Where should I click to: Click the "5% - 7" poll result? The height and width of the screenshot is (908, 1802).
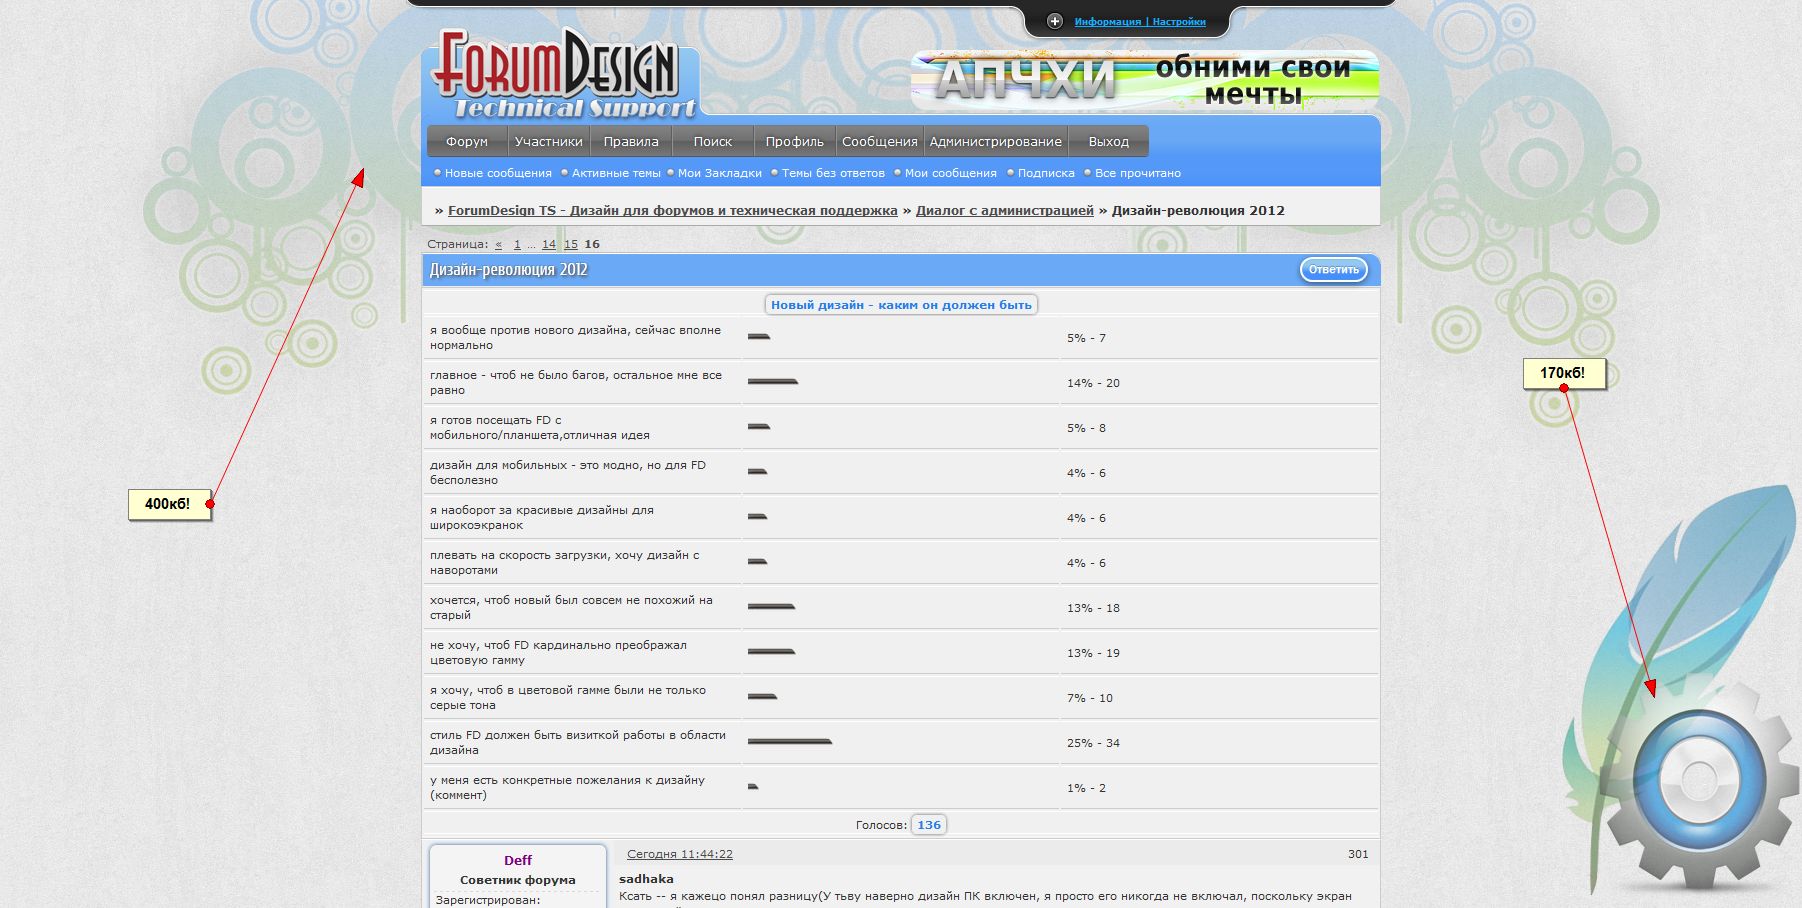click(1086, 338)
